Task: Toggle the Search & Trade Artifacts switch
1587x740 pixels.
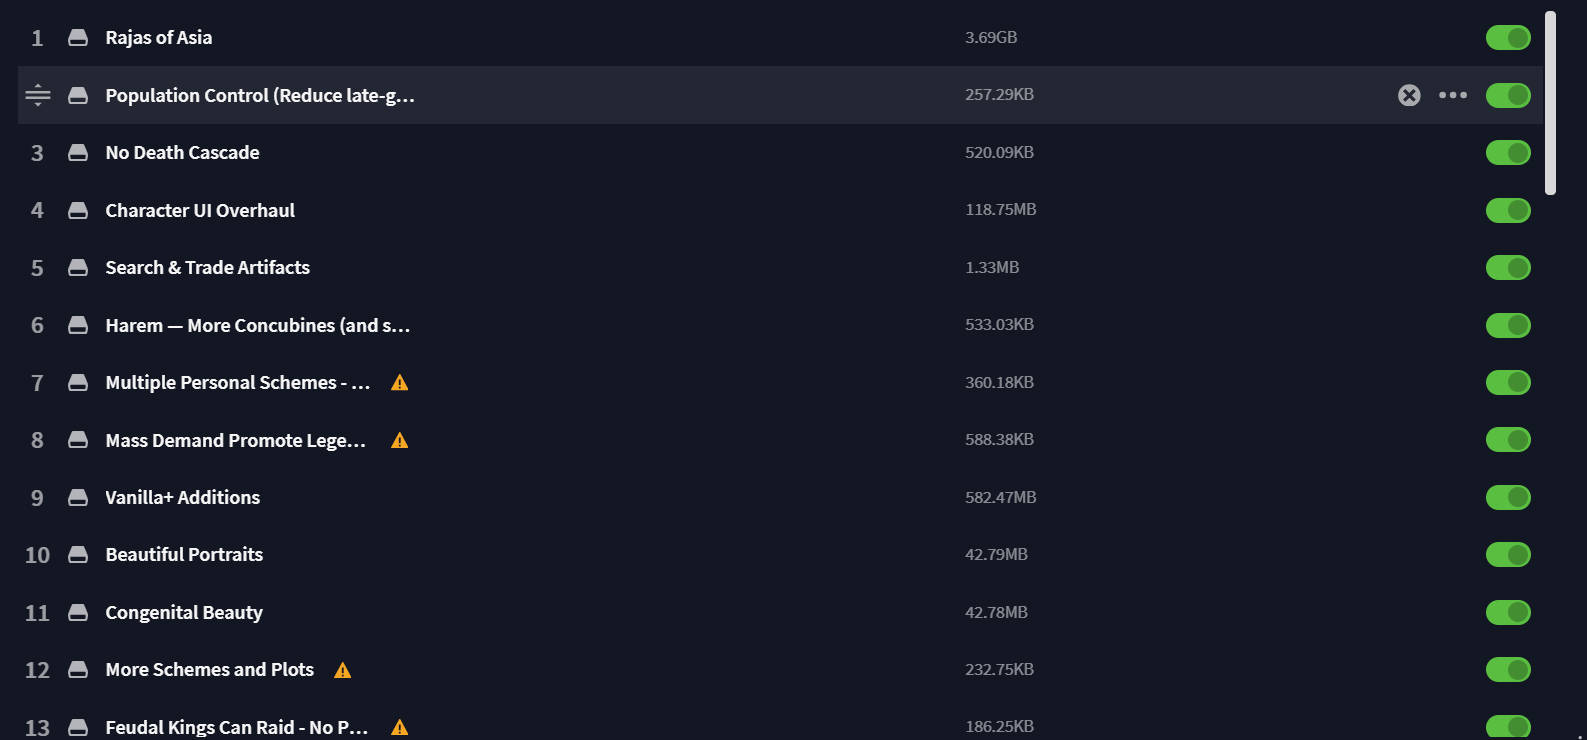Action: (1508, 268)
